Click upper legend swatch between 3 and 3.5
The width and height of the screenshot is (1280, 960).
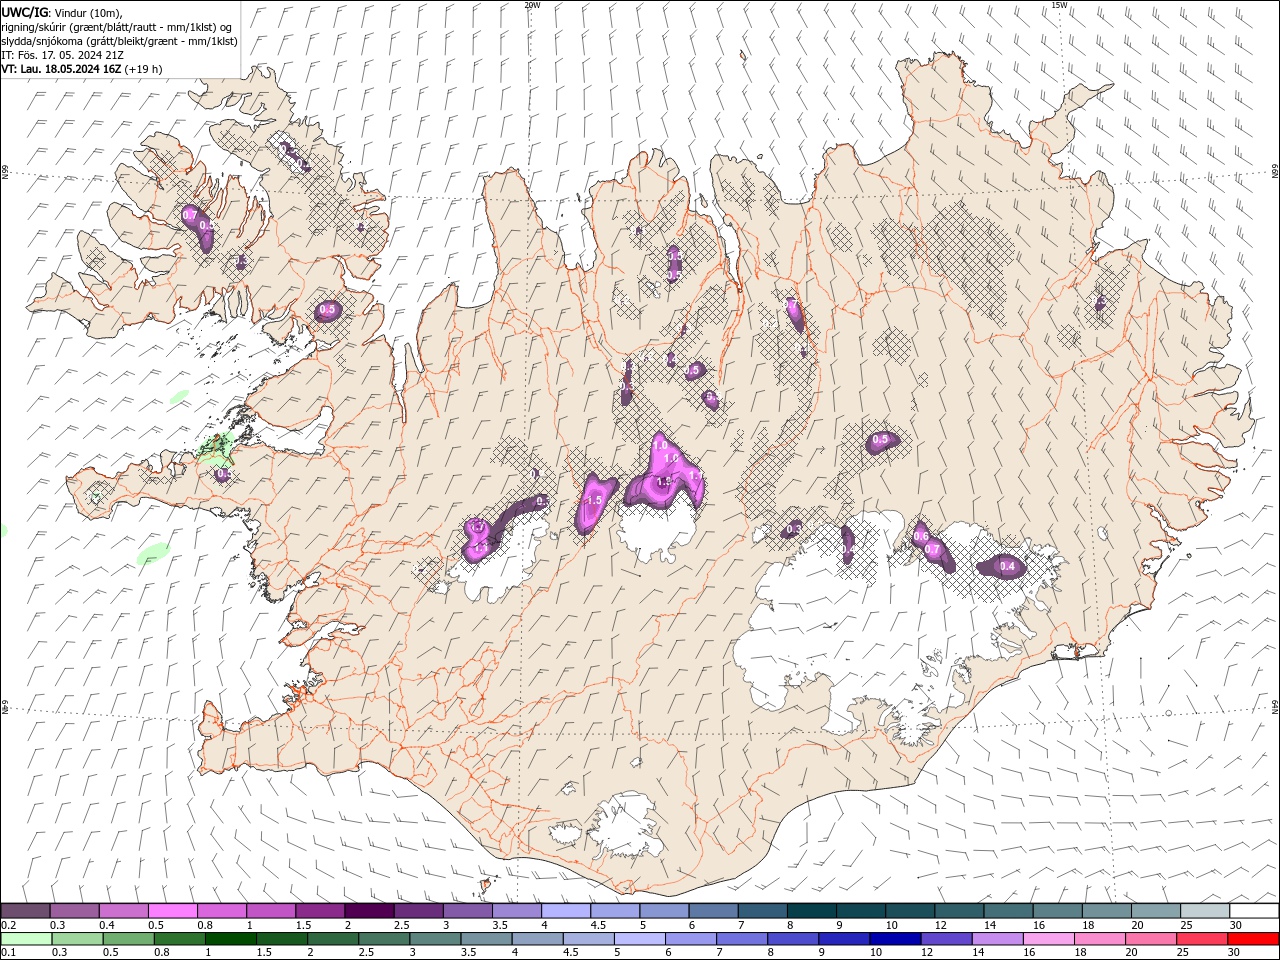point(468,910)
